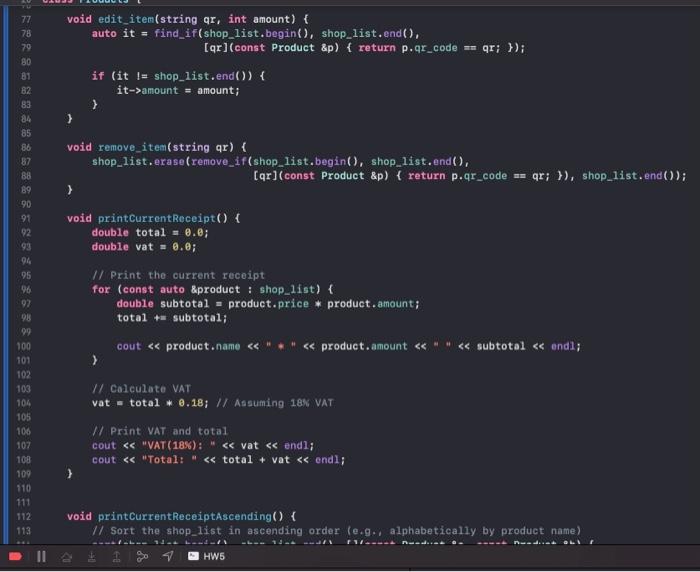This screenshot has height=572, width=700.
Task: Click the Step Over debug icon
Action: tap(67, 556)
